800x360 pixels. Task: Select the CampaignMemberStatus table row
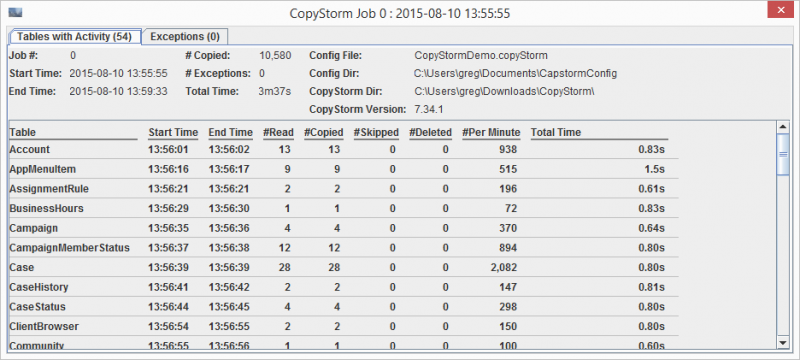tap(344, 248)
